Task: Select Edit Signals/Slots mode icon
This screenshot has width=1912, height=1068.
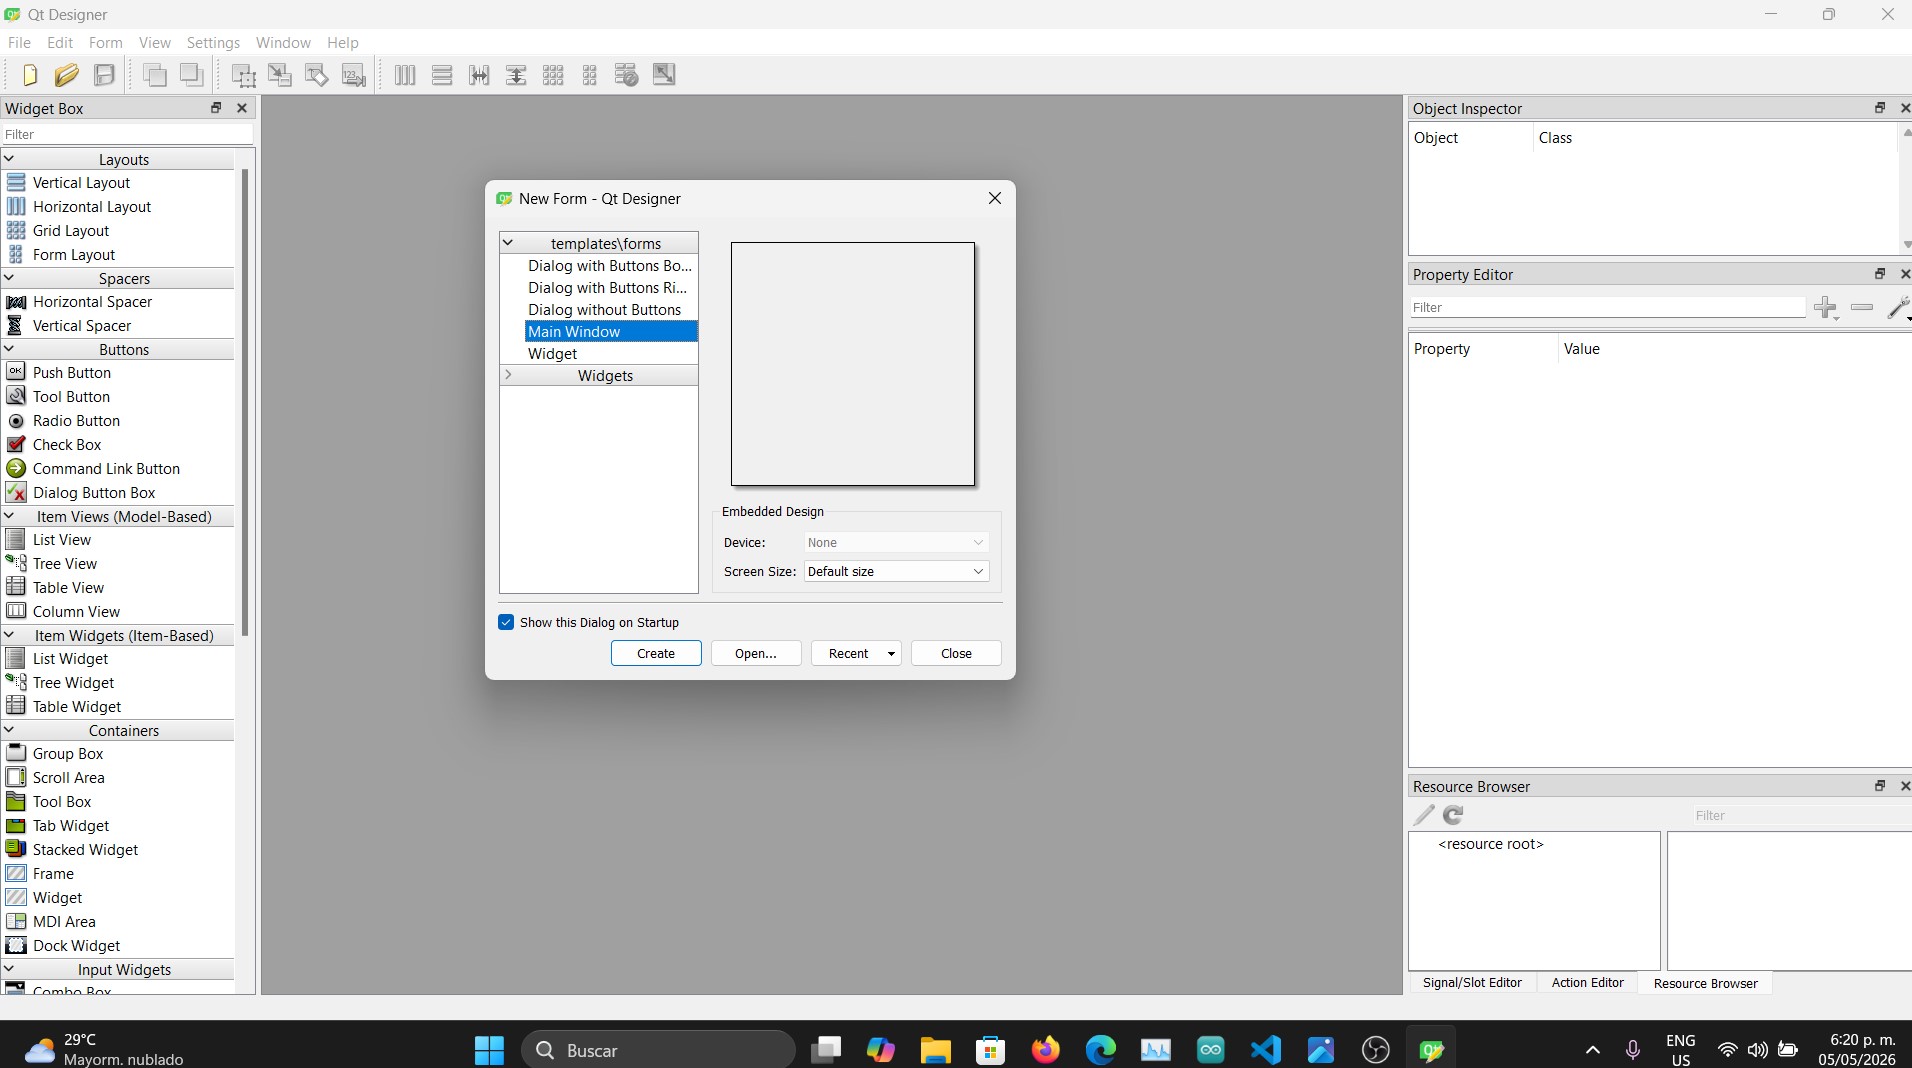Action: coord(280,75)
